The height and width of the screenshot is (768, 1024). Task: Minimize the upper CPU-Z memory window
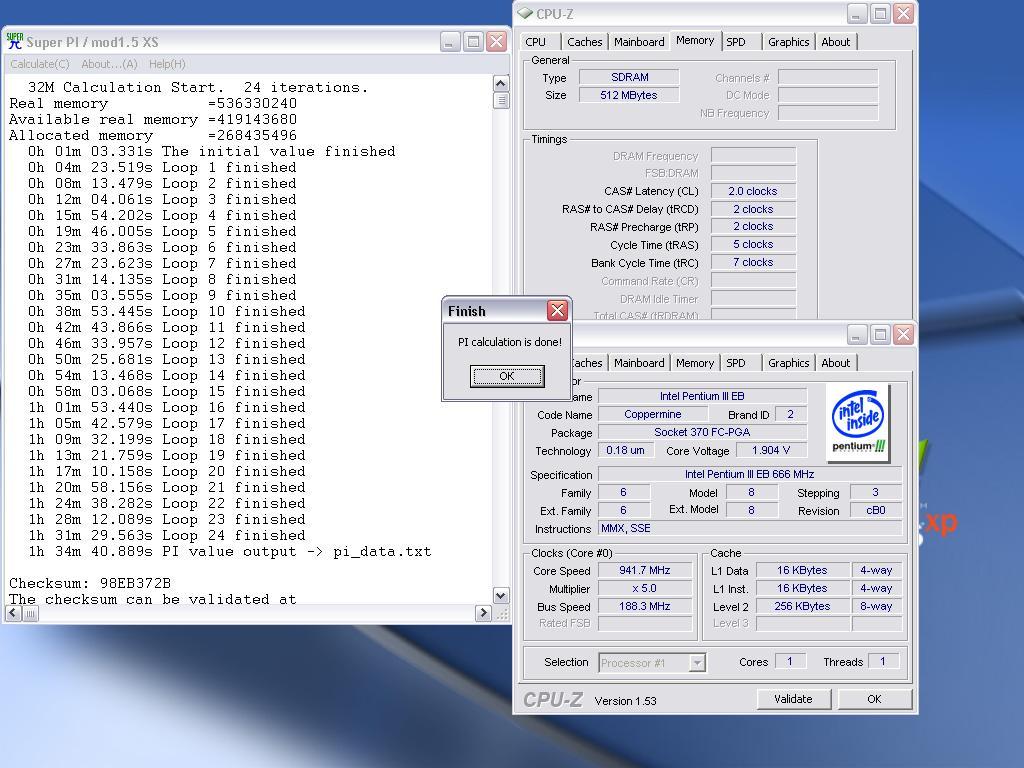click(857, 14)
